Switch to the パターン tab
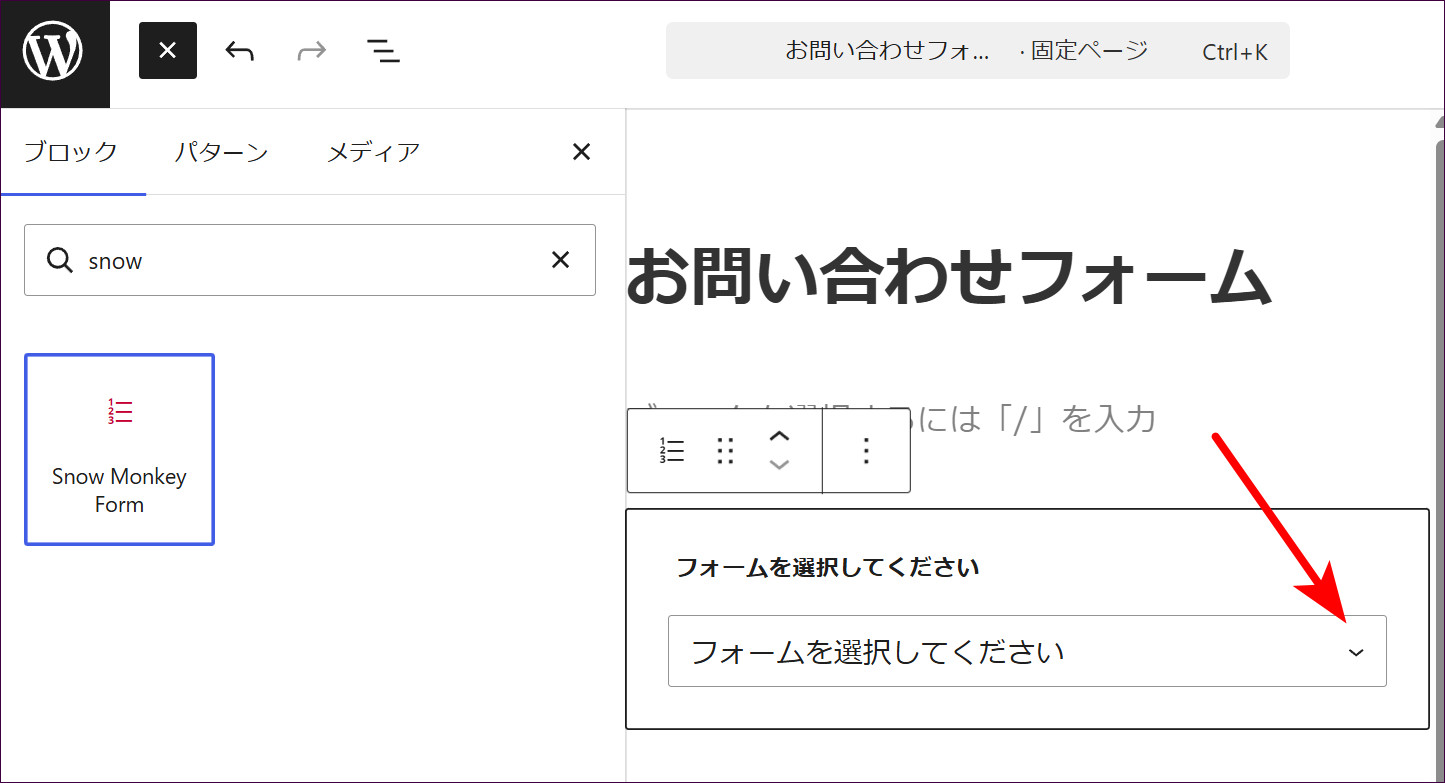The width and height of the screenshot is (1445, 783). click(222, 152)
